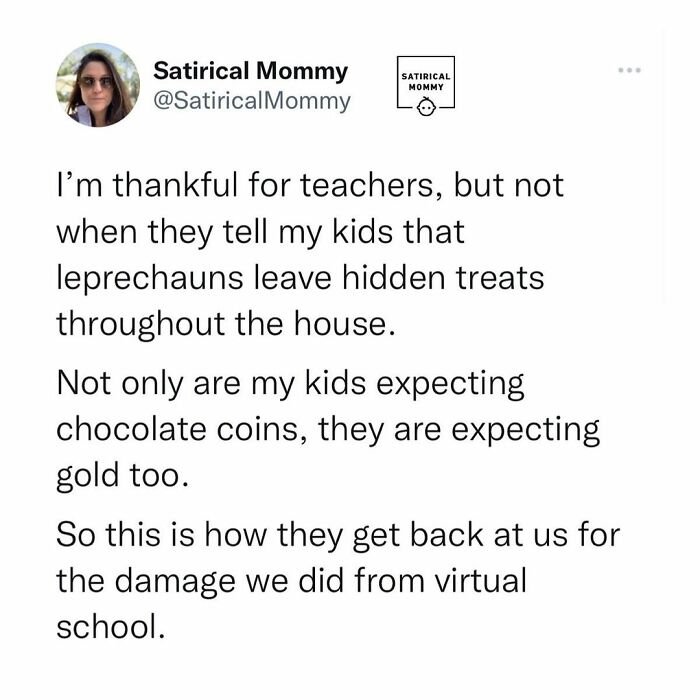This screenshot has height=700, width=700.
Task: Click the baby face icon under the logo
Action: pyautogui.click(x=426, y=107)
